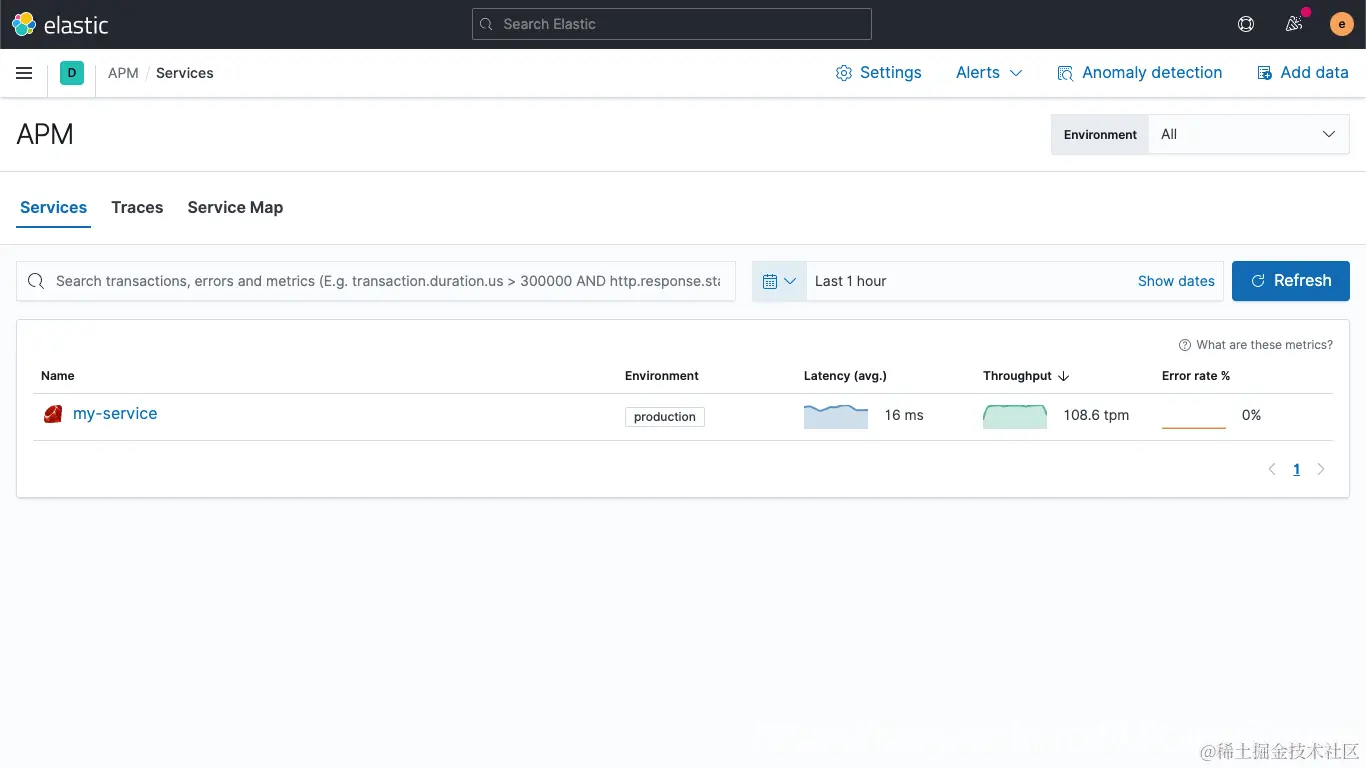The height and width of the screenshot is (768, 1366).
Task: Click the Error rate % column header
Action: tap(1196, 376)
